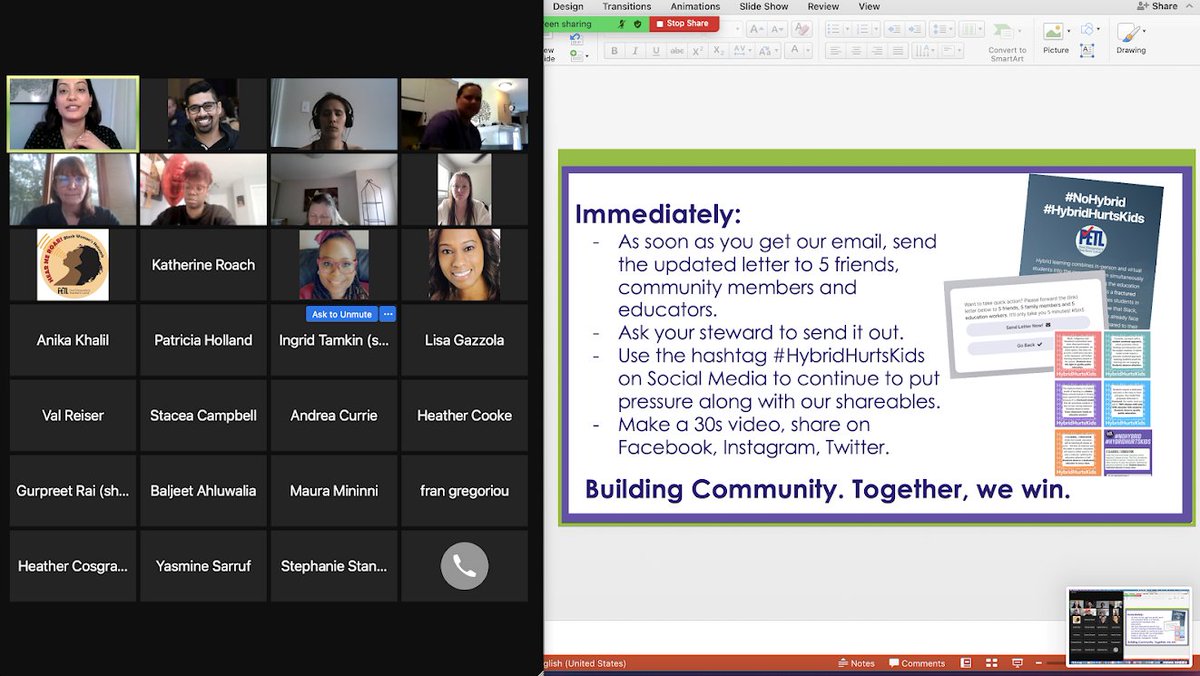
Task: Apply bulleted list formatting
Action: (834, 29)
